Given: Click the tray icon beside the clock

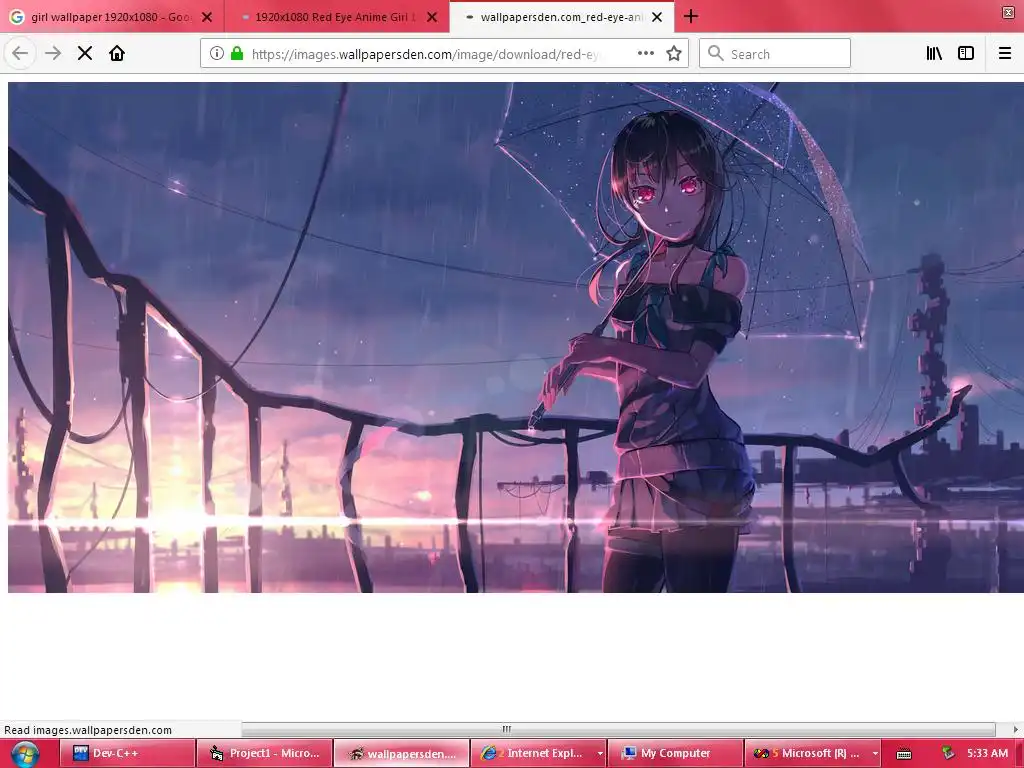Looking at the screenshot, I should 948,754.
